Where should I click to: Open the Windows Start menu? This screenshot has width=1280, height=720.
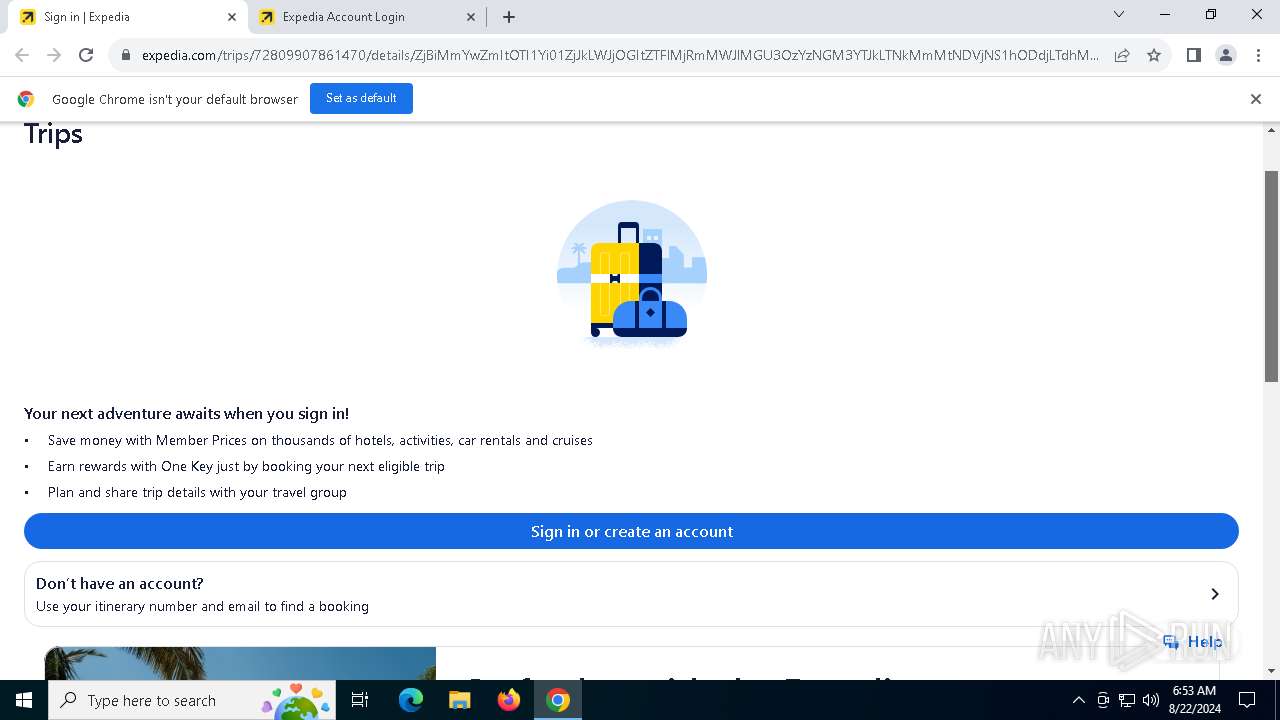[24, 700]
